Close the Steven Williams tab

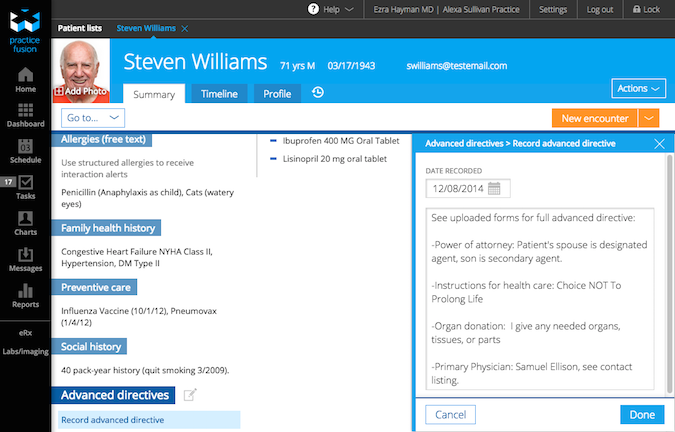coord(185,29)
